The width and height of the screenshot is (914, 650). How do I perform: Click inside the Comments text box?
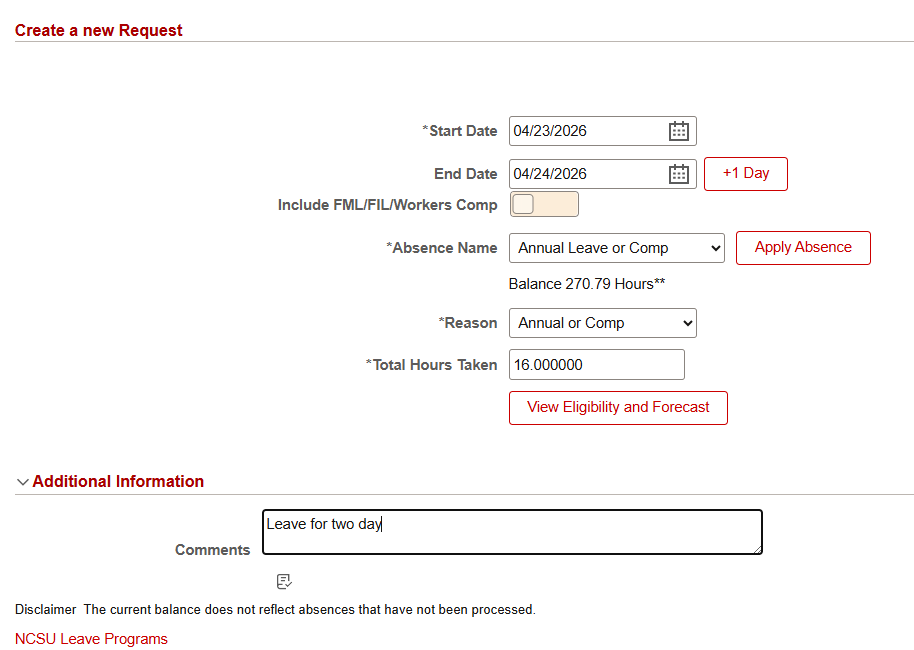(x=512, y=532)
